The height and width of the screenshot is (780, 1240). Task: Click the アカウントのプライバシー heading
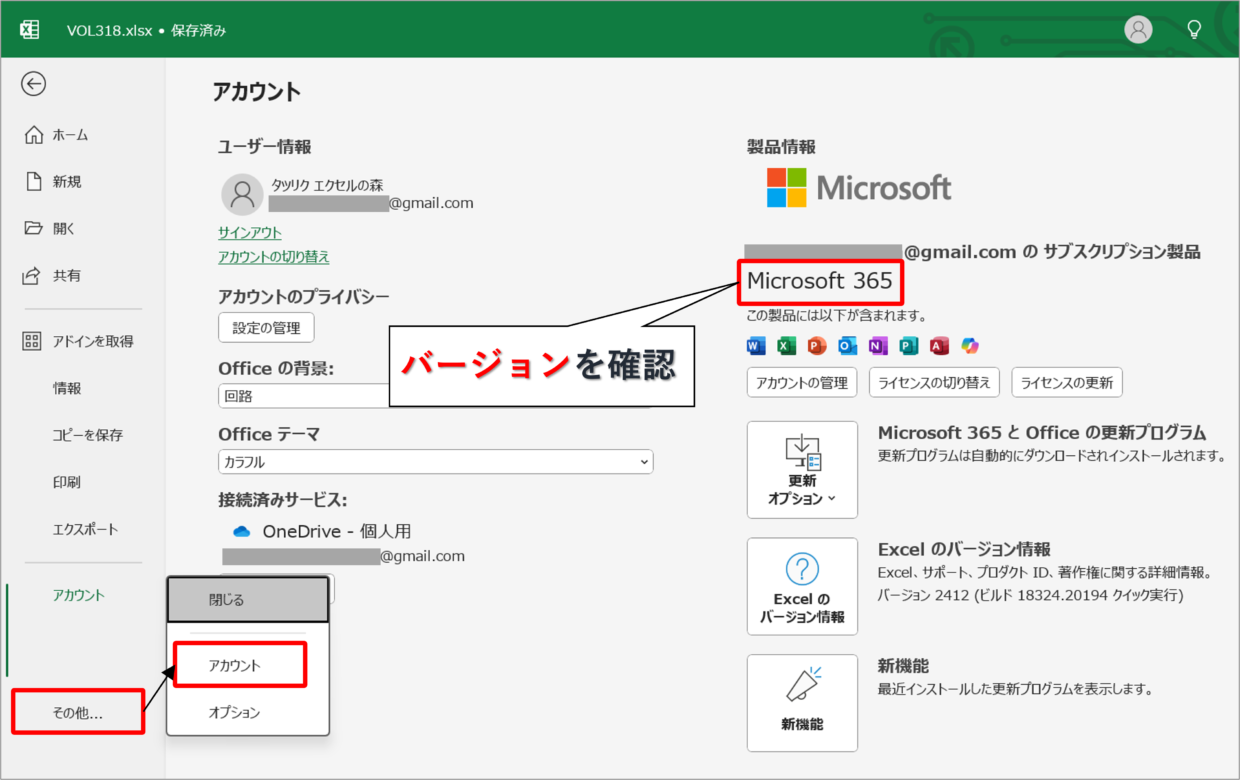click(x=304, y=297)
